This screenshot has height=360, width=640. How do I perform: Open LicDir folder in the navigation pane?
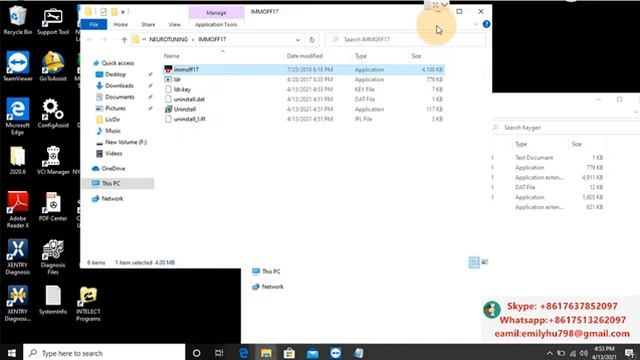(x=108, y=120)
